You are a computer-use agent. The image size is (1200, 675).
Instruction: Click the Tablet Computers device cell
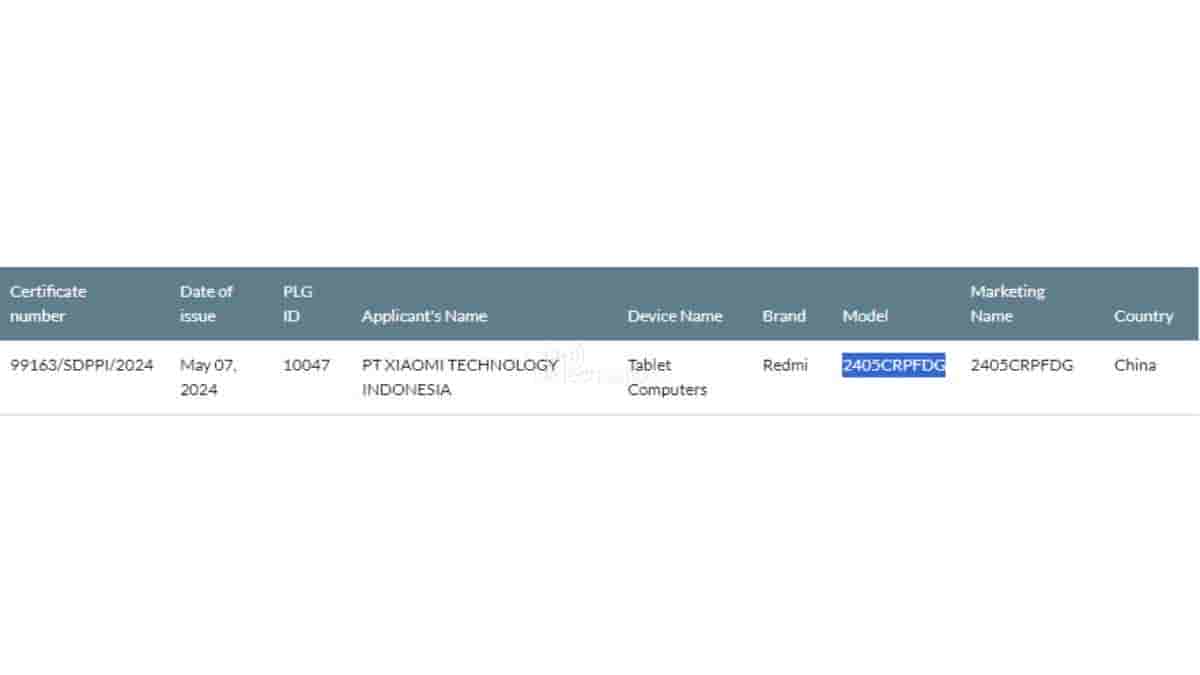pyautogui.click(x=666, y=377)
